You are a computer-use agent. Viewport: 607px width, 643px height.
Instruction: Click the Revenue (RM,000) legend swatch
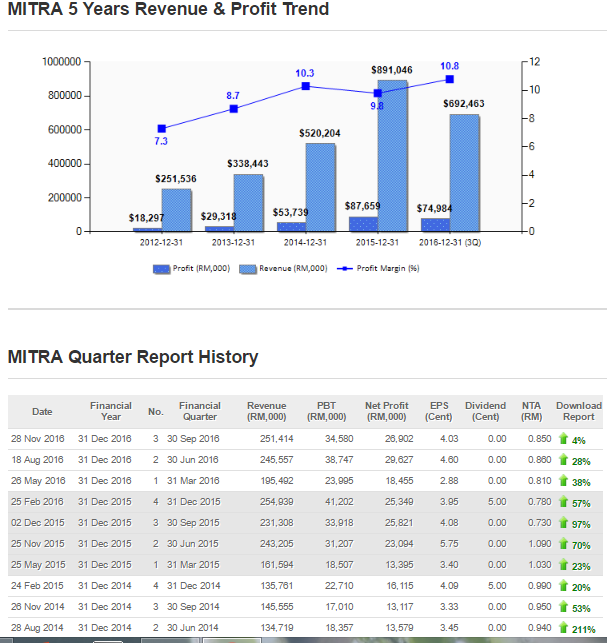248,269
